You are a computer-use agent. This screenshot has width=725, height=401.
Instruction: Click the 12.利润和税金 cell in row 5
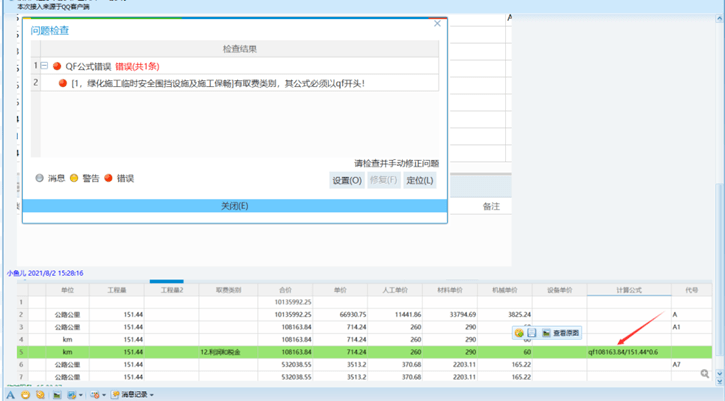click(228, 352)
